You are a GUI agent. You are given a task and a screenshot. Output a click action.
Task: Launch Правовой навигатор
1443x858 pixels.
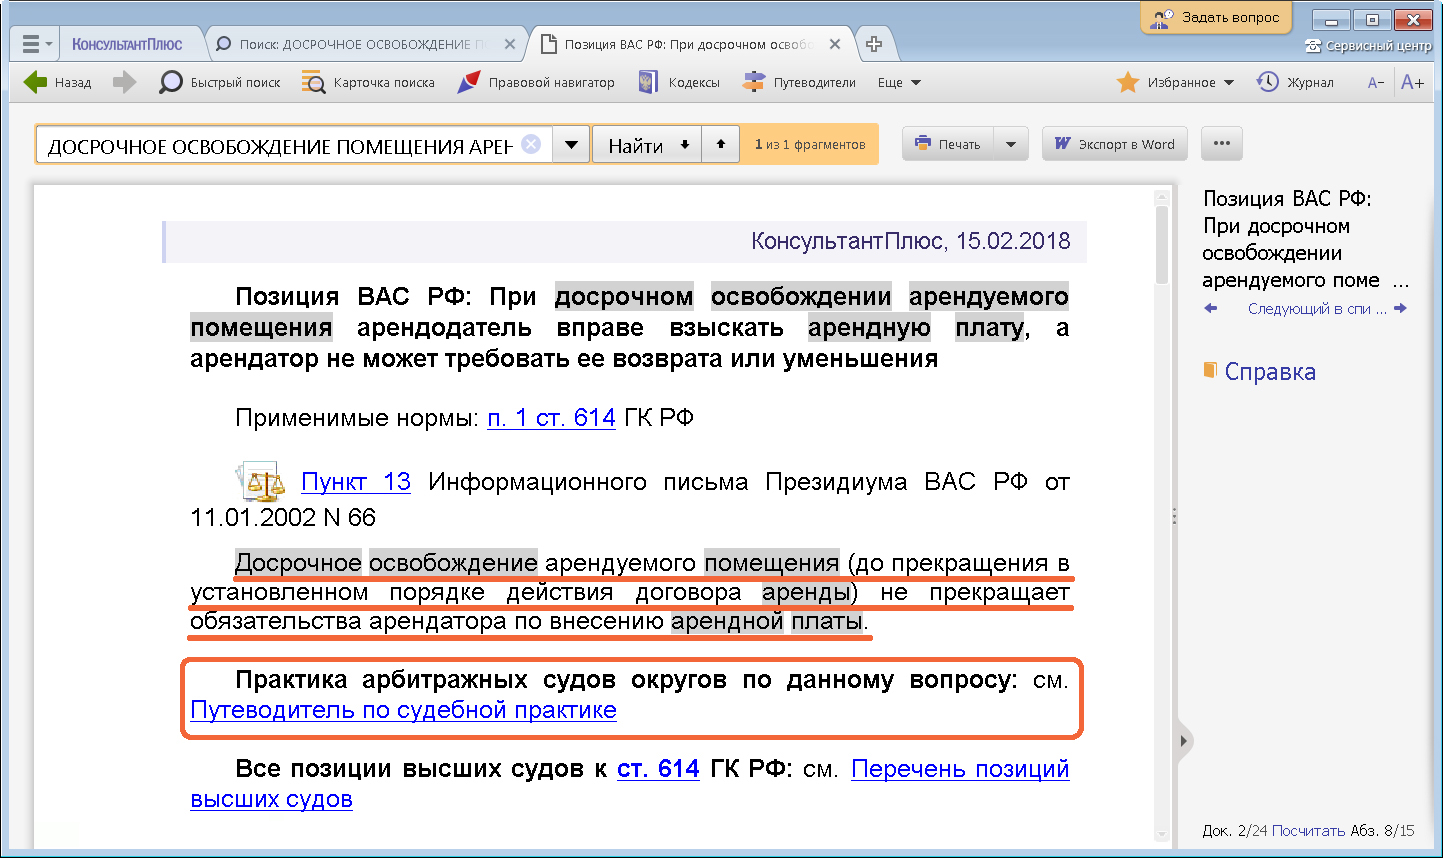(536, 83)
